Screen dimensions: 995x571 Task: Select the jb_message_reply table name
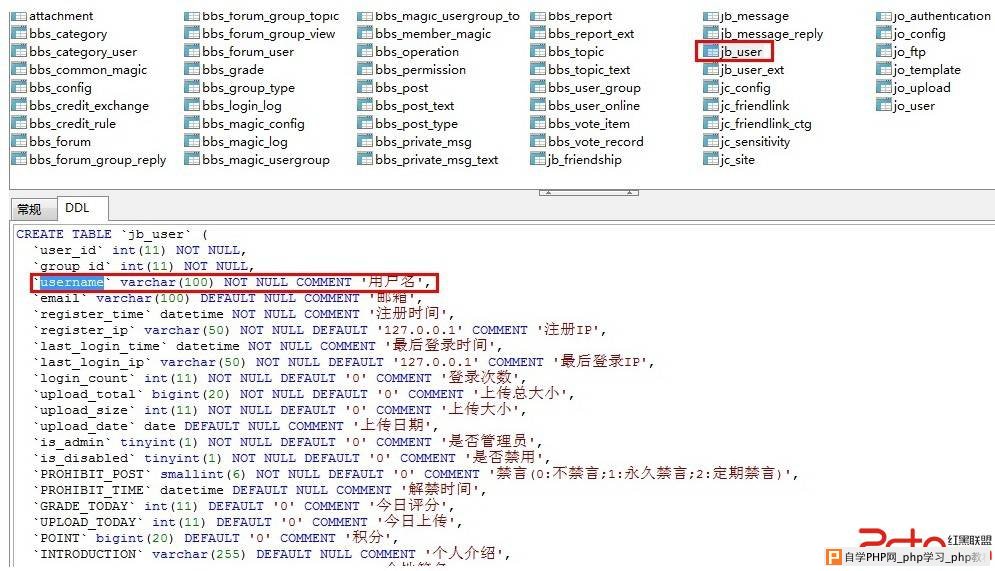(772, 34)
